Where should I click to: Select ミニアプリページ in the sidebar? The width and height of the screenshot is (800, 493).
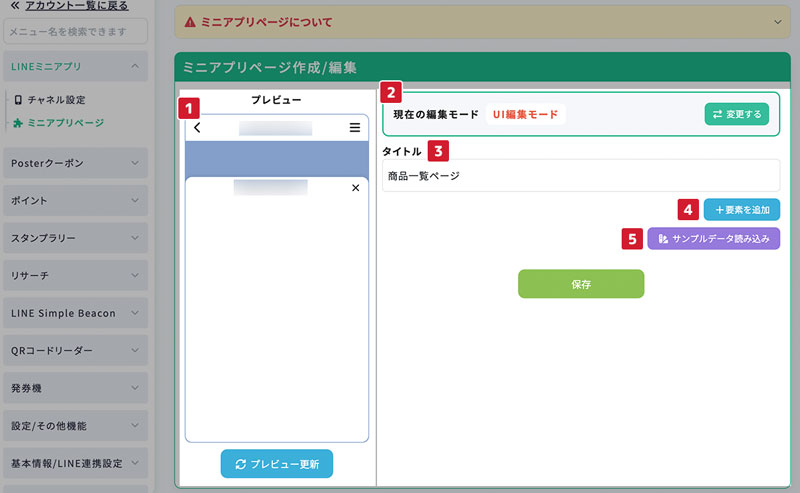65,123
